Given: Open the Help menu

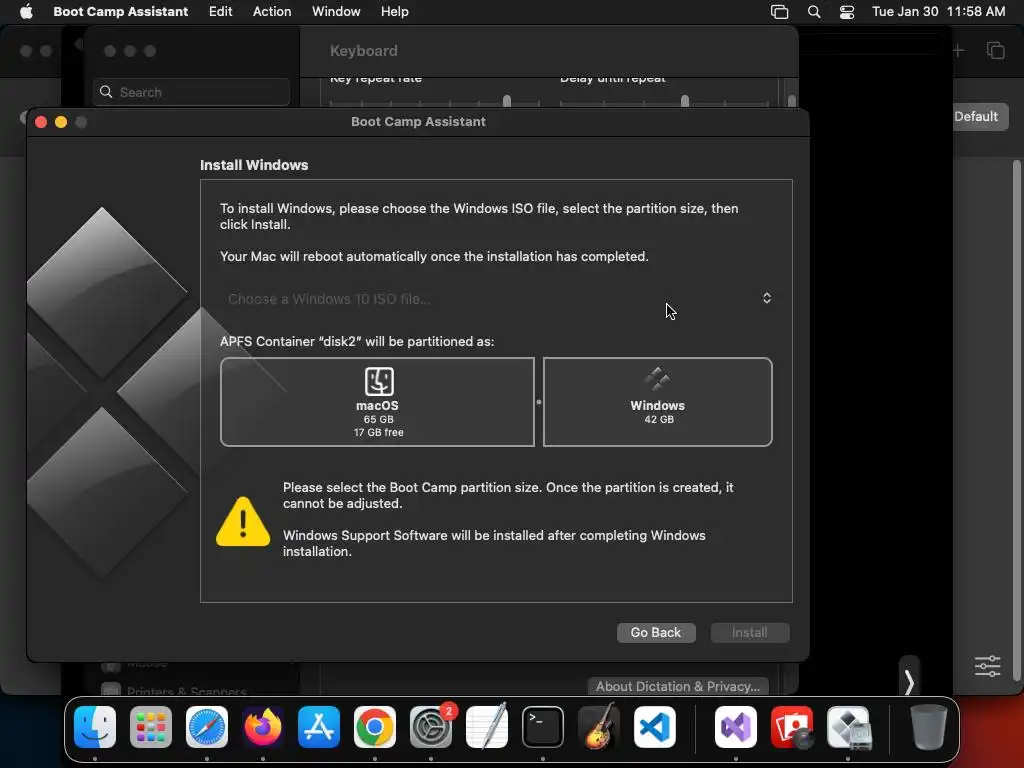Looking at the screenshot, I should (x=394, y=11).
